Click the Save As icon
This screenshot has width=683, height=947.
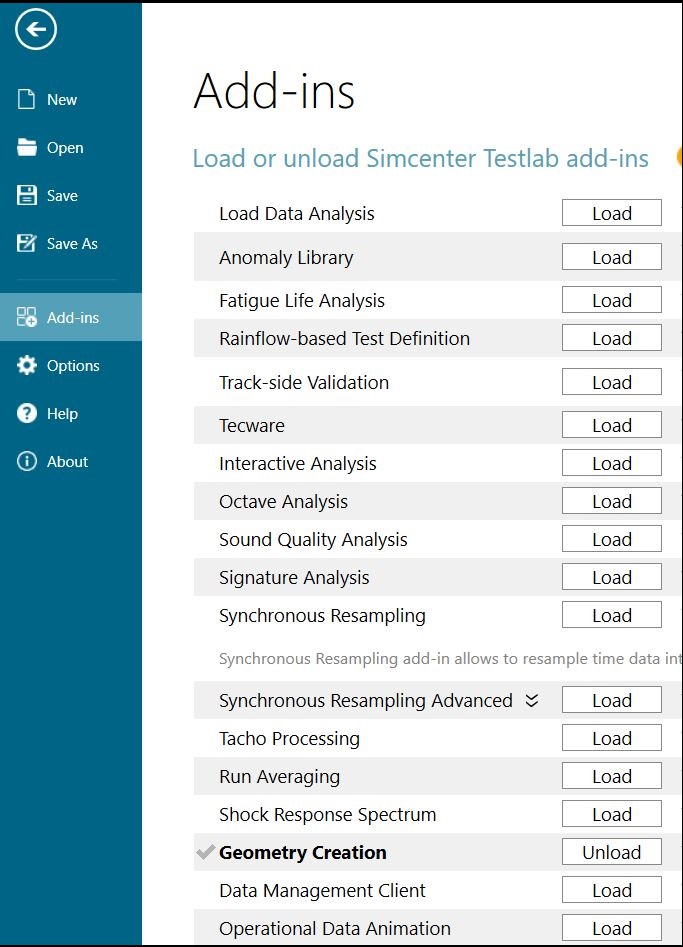point(27,243)
